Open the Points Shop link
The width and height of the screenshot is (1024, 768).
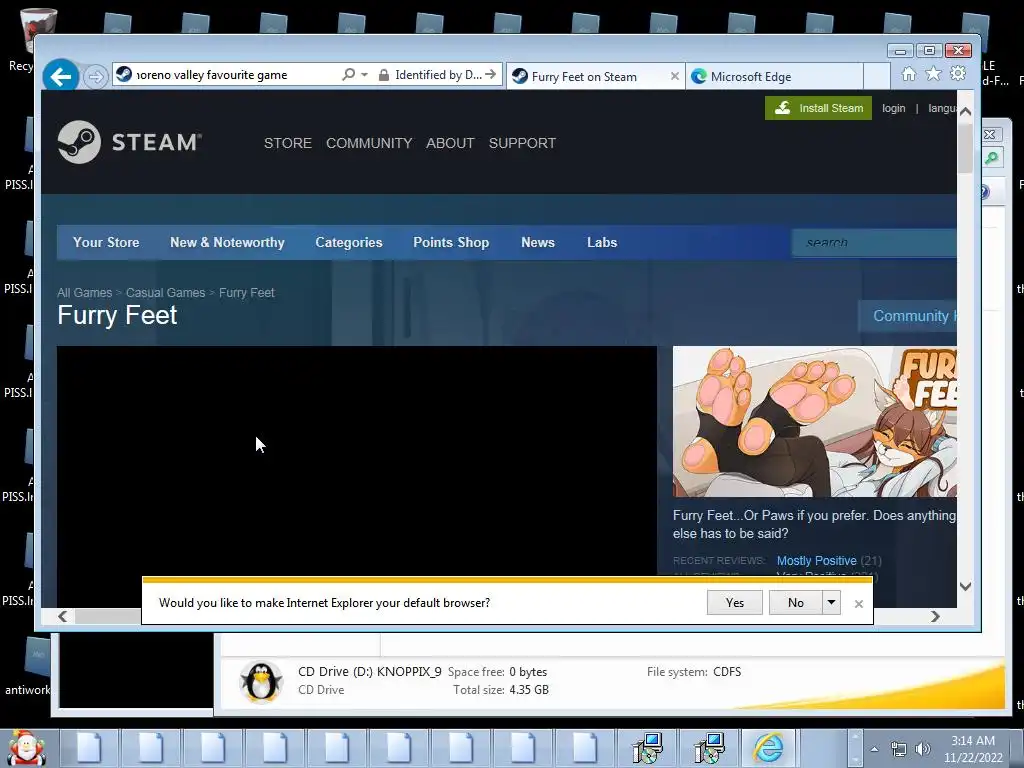[x=451, y=242]
